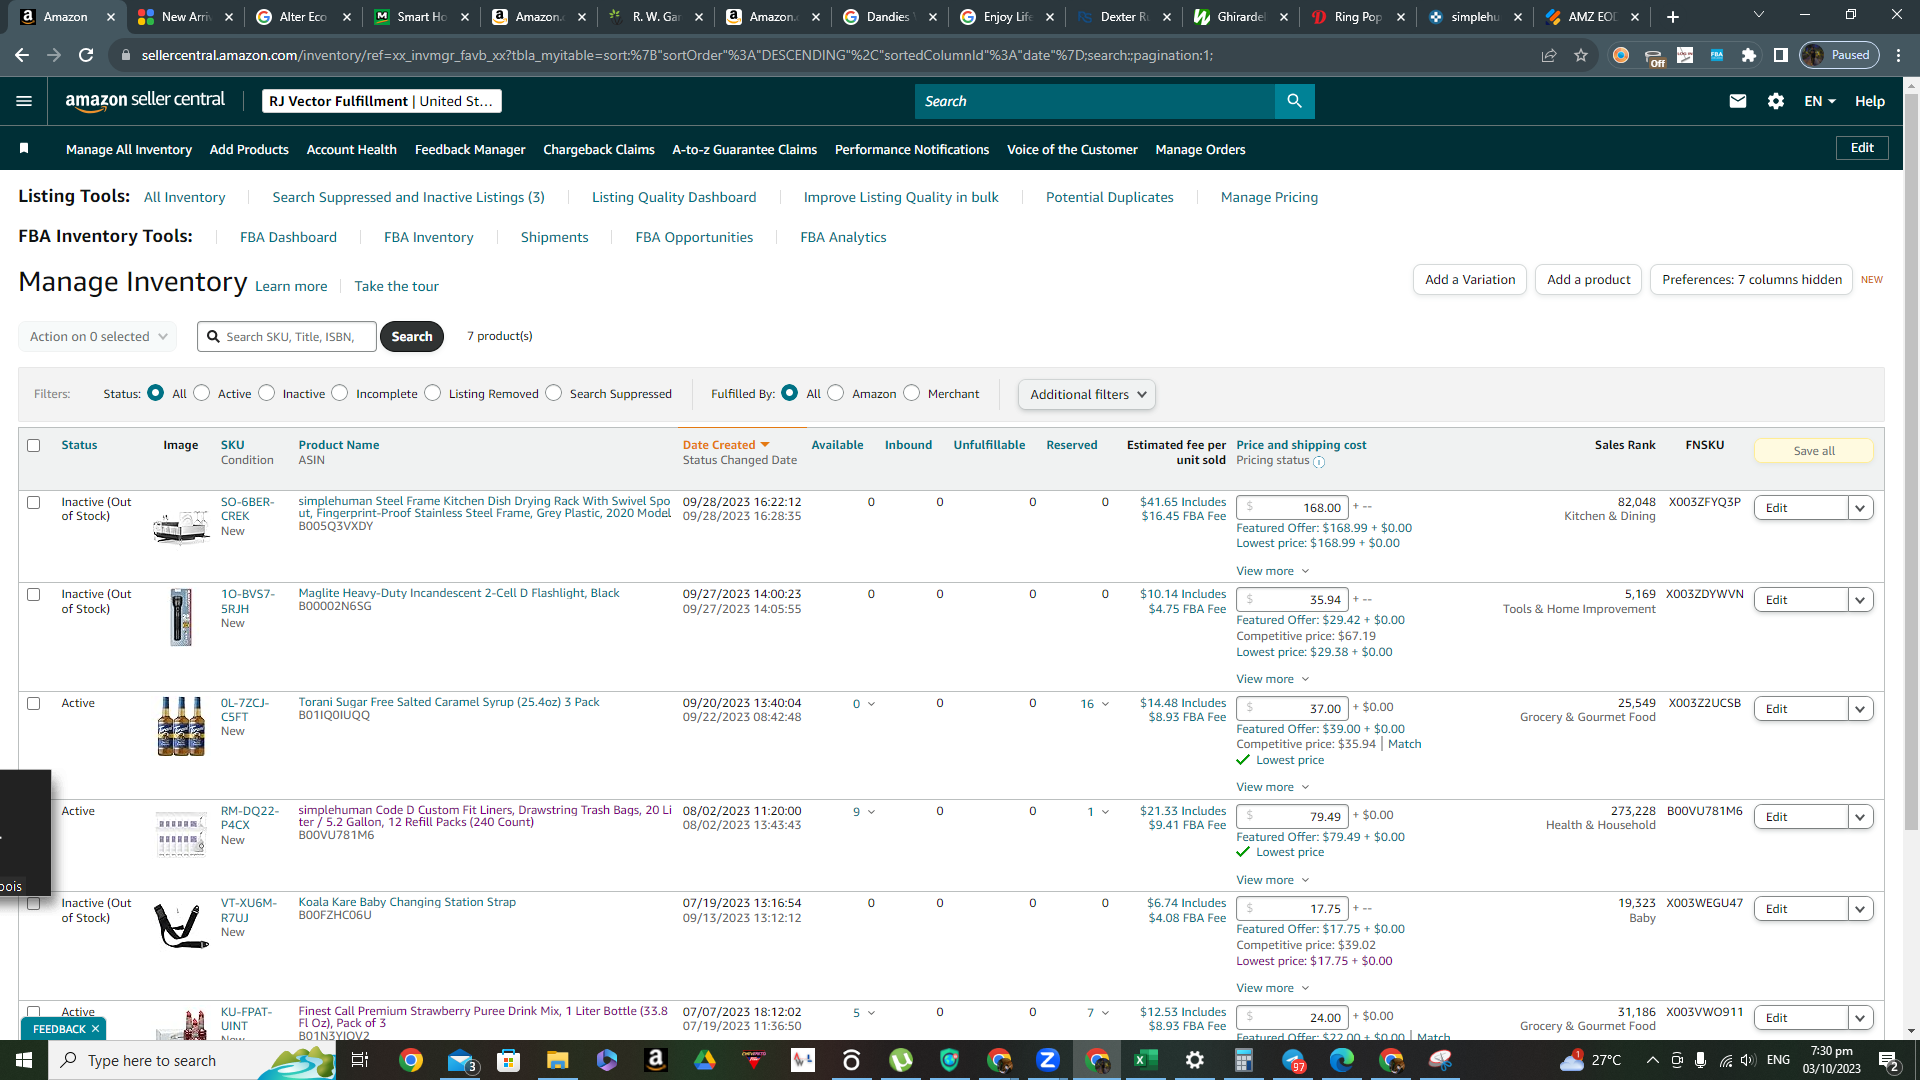Viewport: 1920px width, 1080px height.
Task: Click the Pricing status info icon
Action: coord(1319,462)
